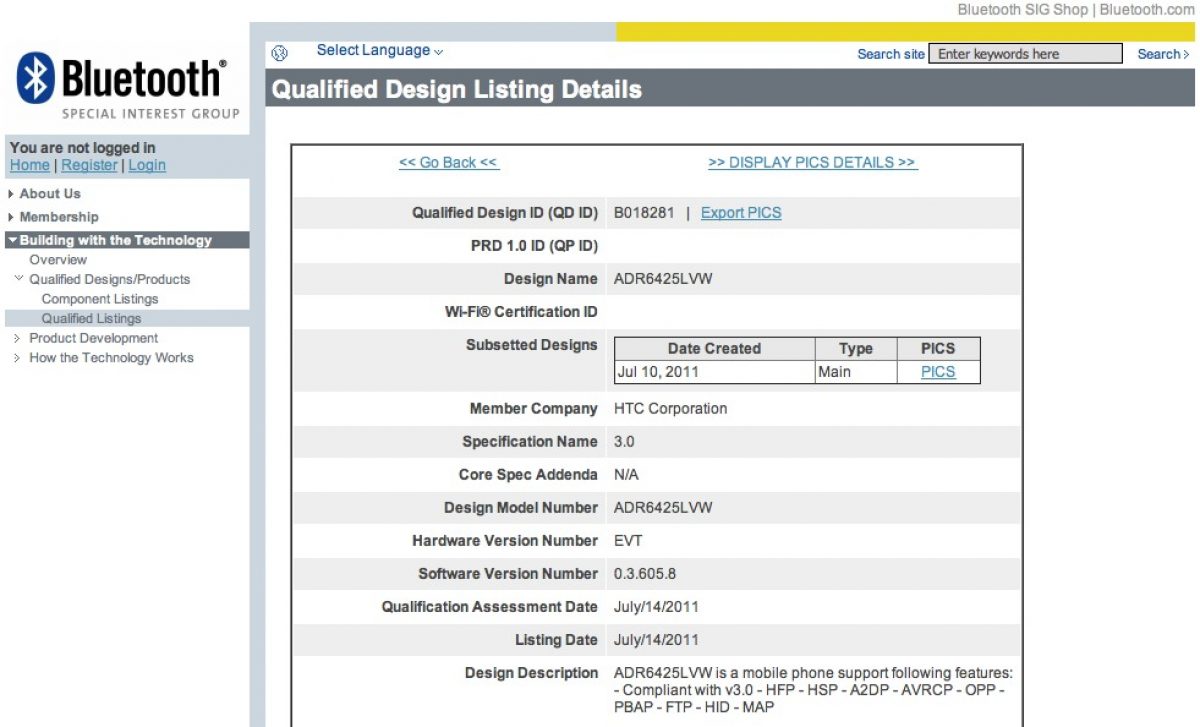Open the Bluetooth SIG Shop link

coord(1022,10)
